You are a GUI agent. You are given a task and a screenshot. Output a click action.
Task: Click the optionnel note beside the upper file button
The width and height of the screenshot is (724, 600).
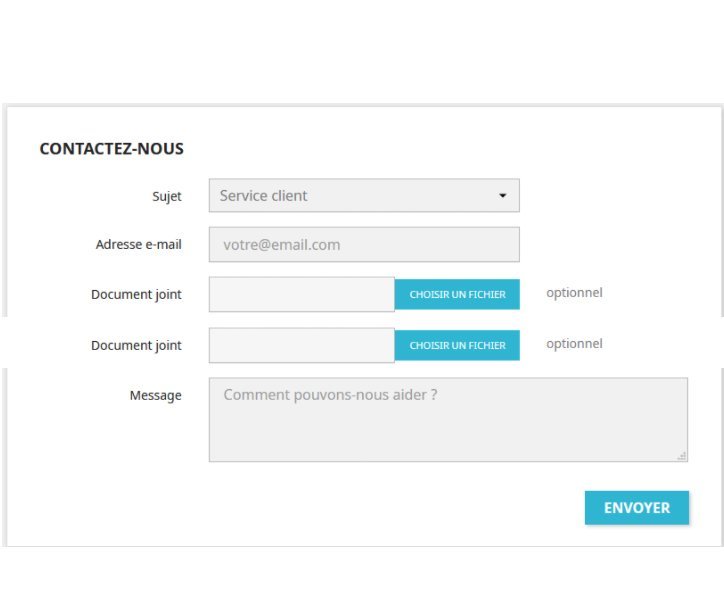[574, 293]
